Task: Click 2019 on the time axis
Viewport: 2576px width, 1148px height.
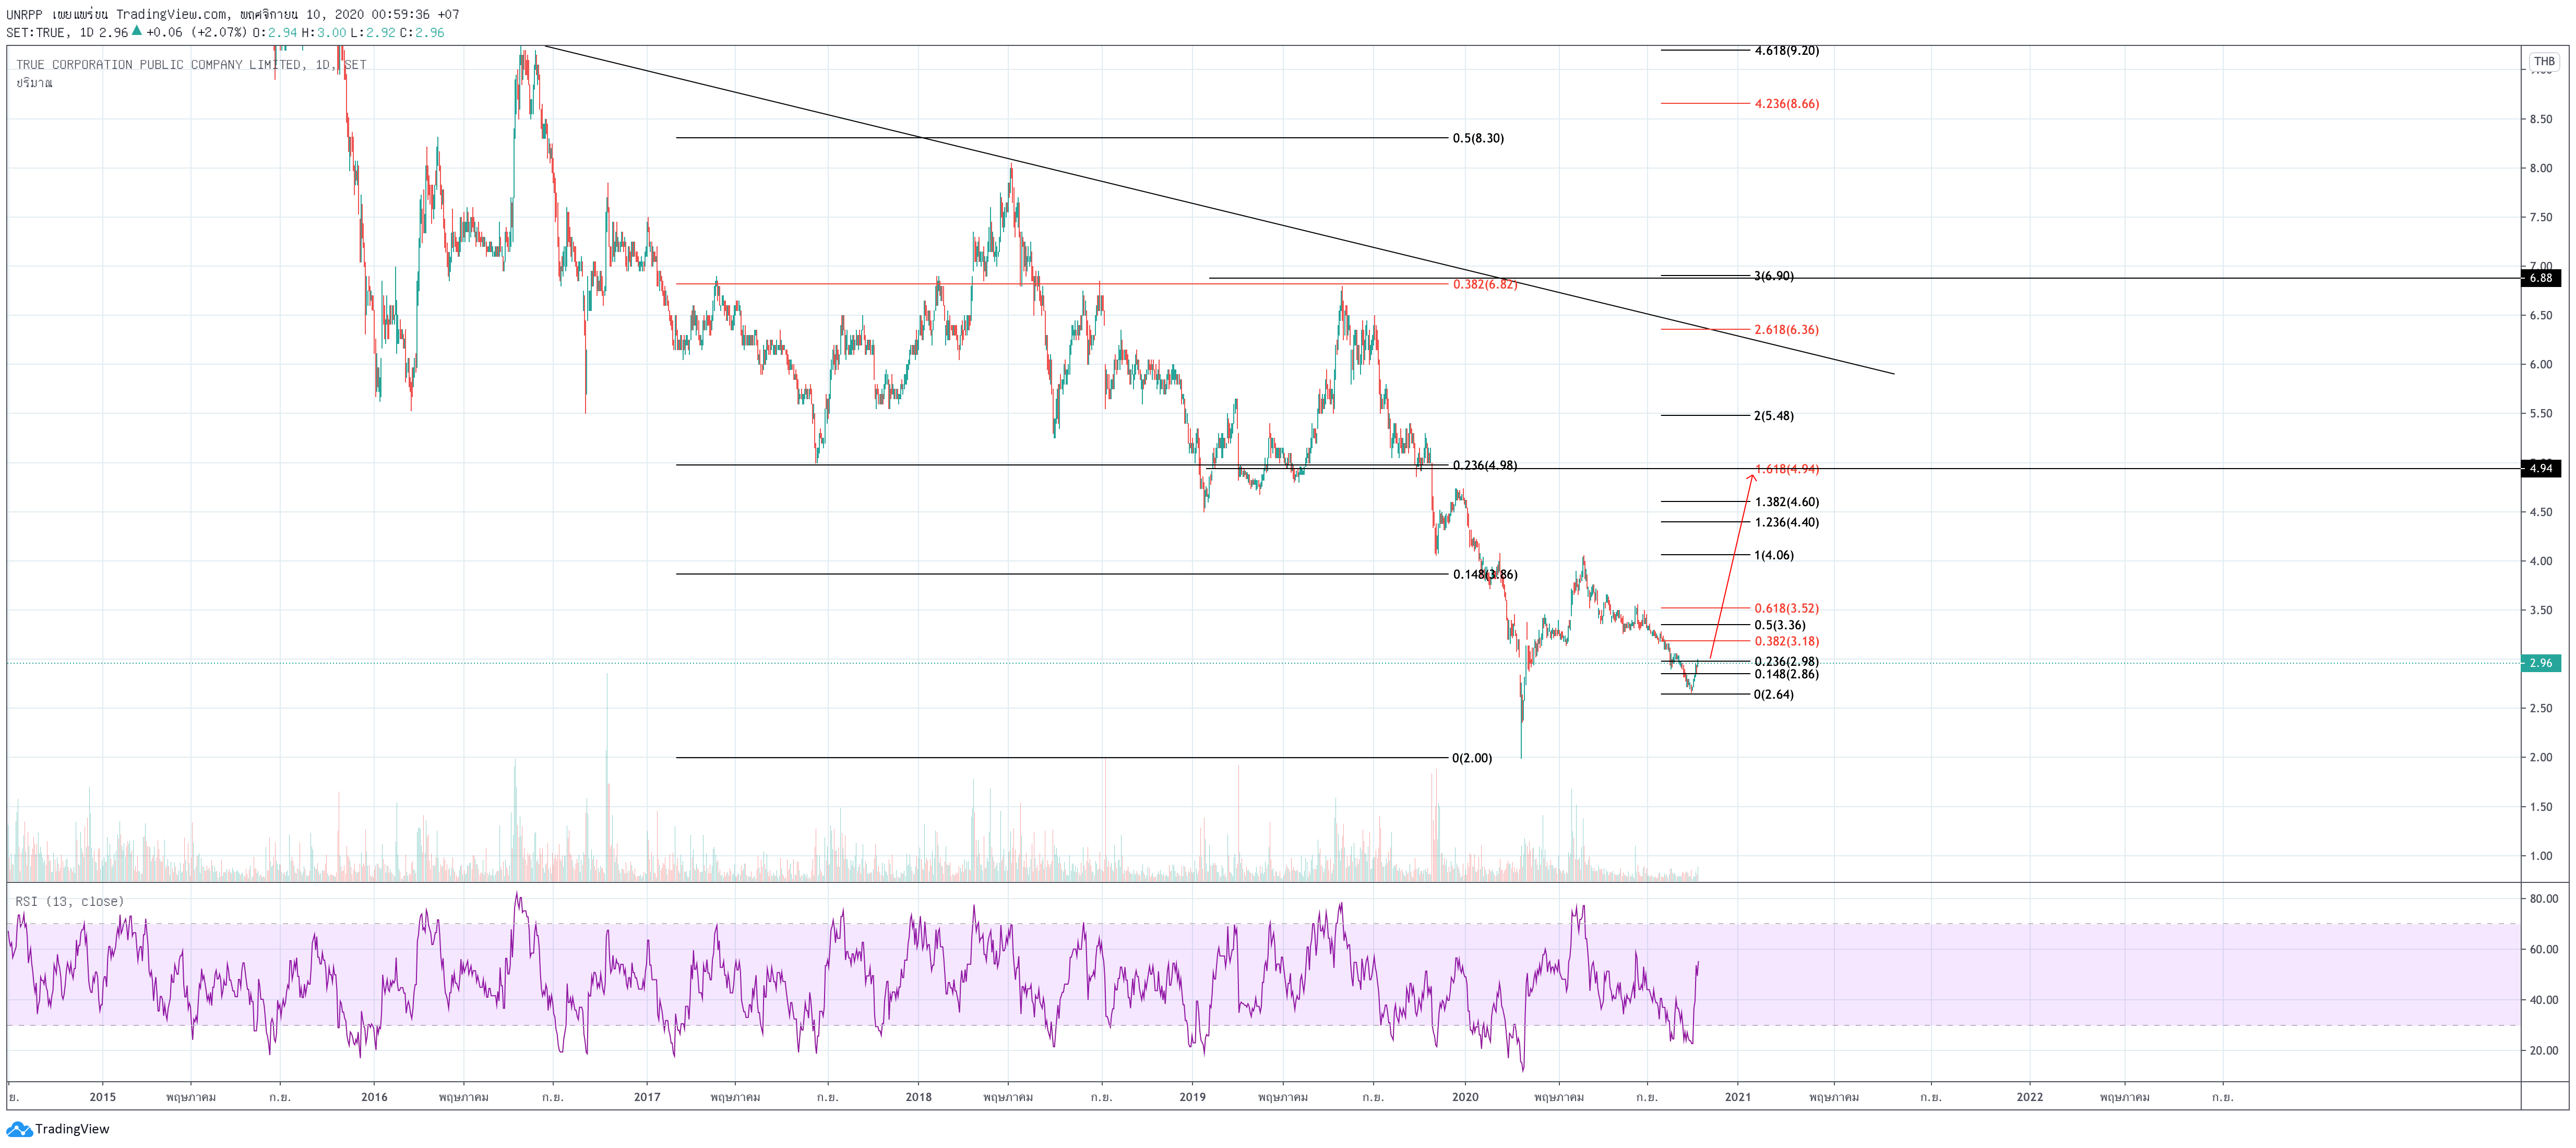Action: point(1193,1097)
